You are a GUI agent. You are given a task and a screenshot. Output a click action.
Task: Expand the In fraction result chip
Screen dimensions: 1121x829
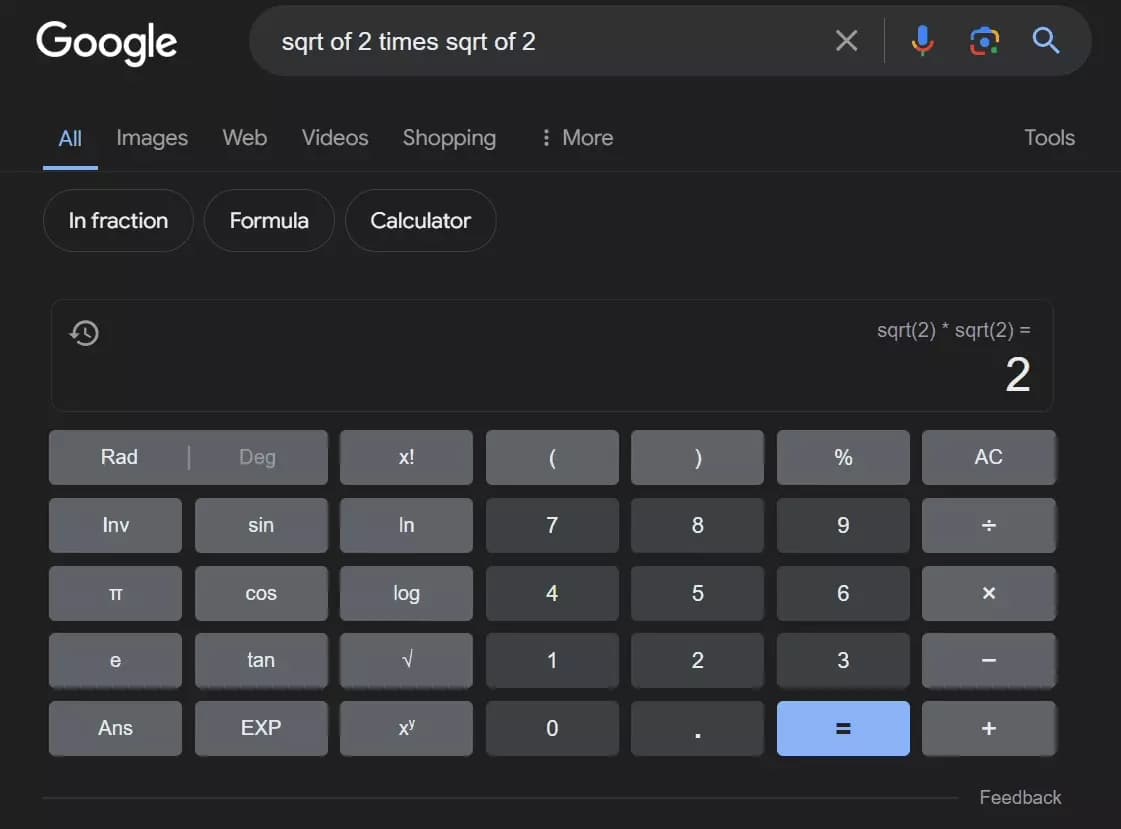(x=117, y=220)
